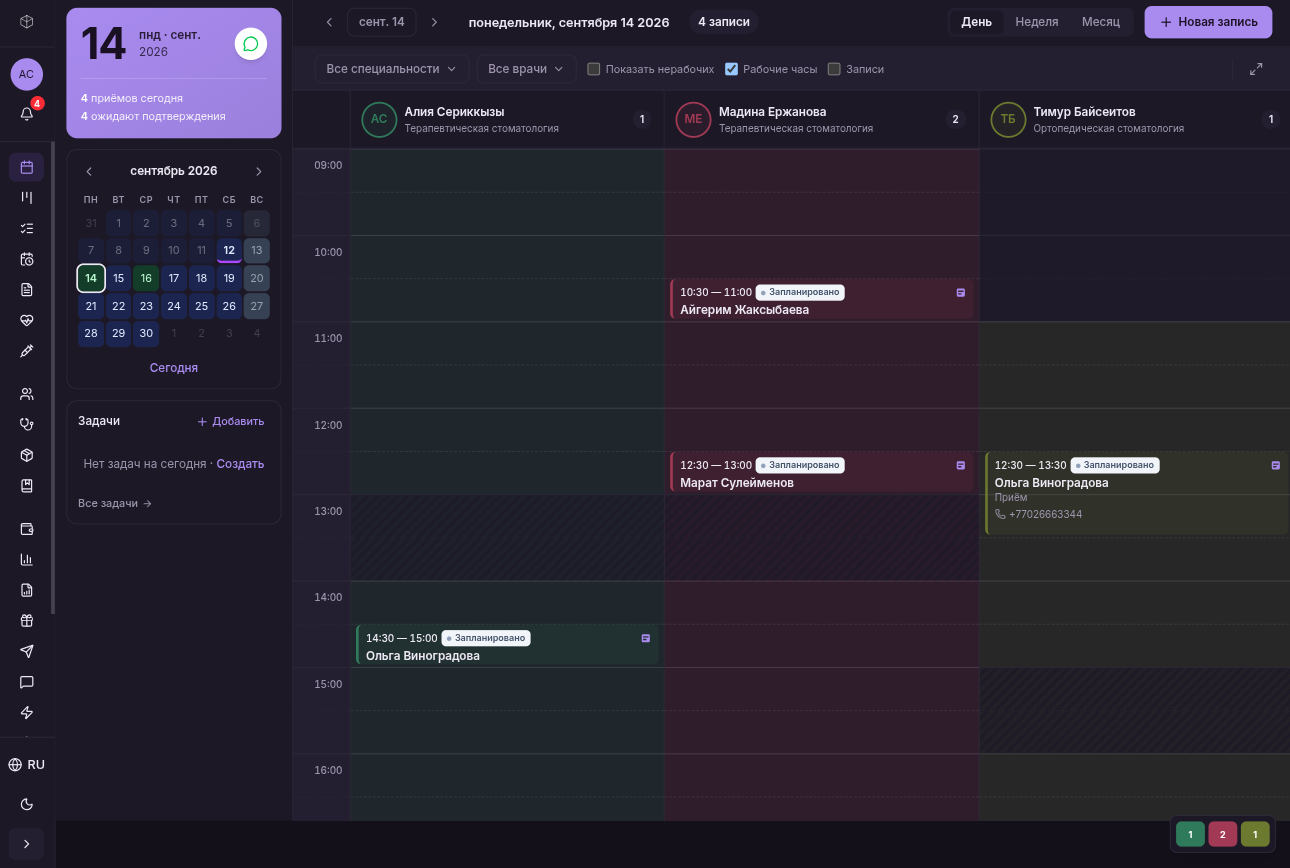Viewport: 1290px width, 868px height.
Task: Open the RU language selector
Action: coord(27,765)
